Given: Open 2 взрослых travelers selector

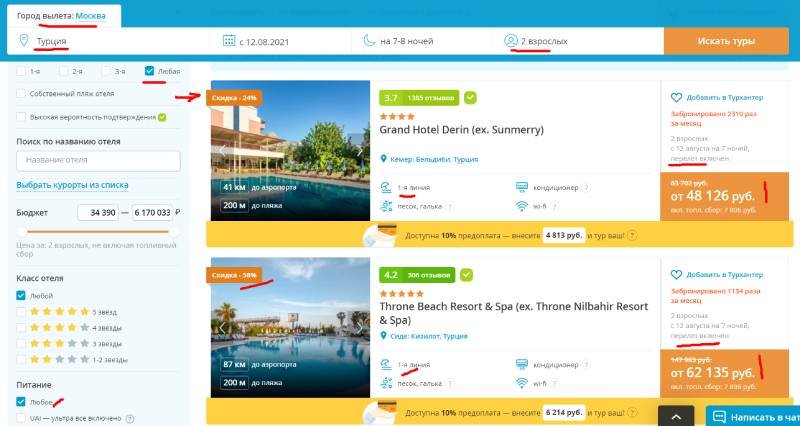Looking at the screenshot, I should [578, 41].
